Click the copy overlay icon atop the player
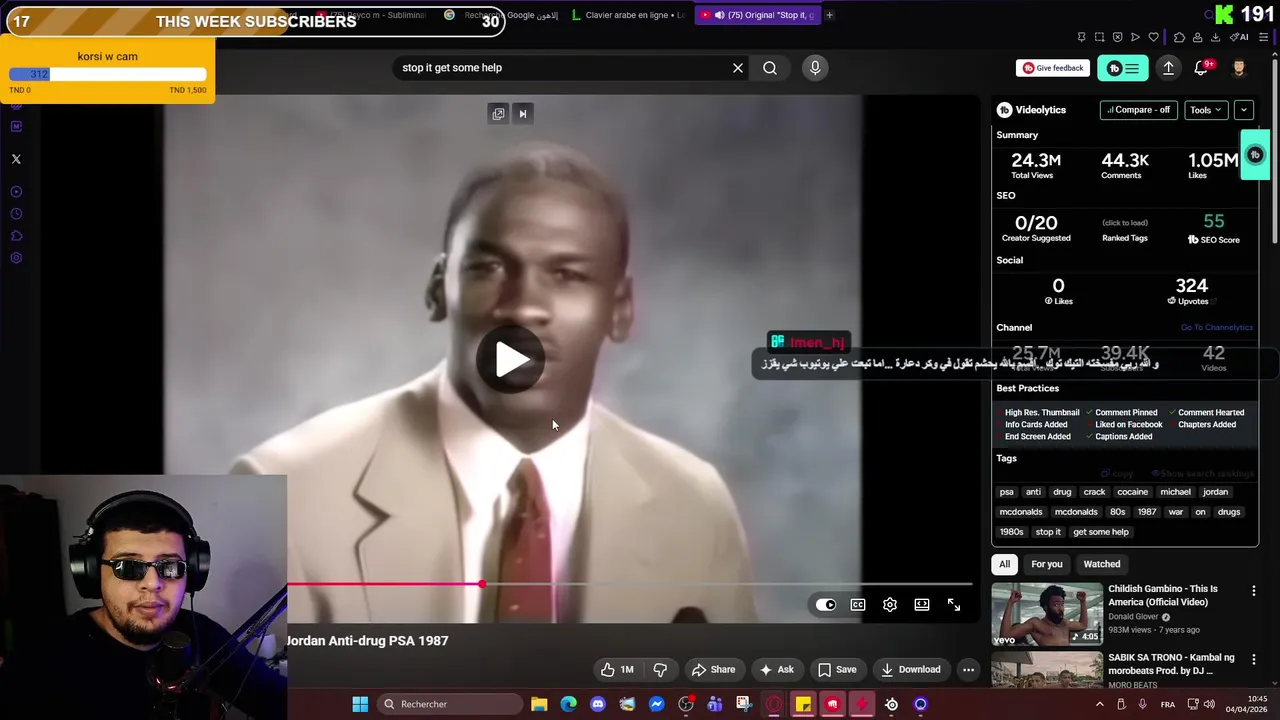This screenshot has width=1280, height=720. click(x=498, y=114)
